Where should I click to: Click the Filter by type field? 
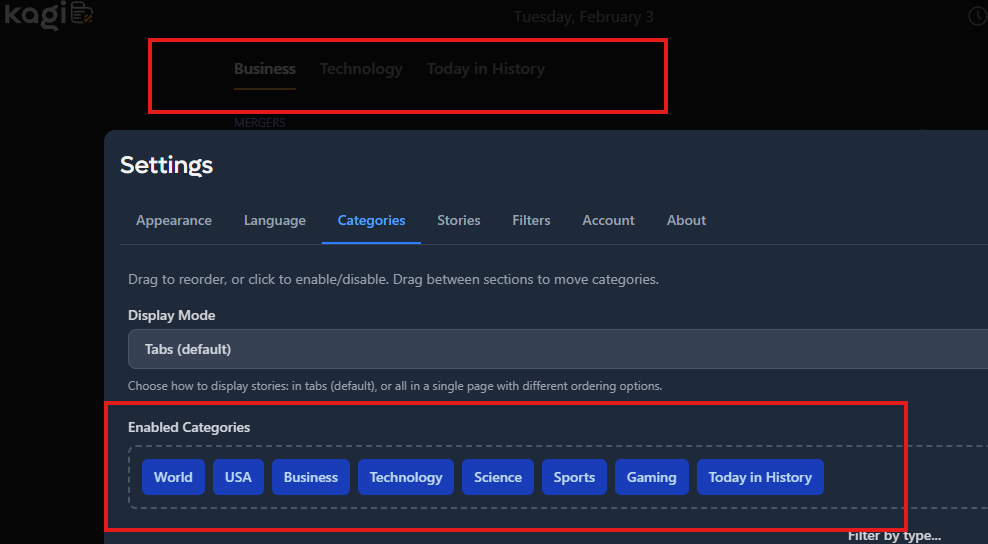(894, 535)
